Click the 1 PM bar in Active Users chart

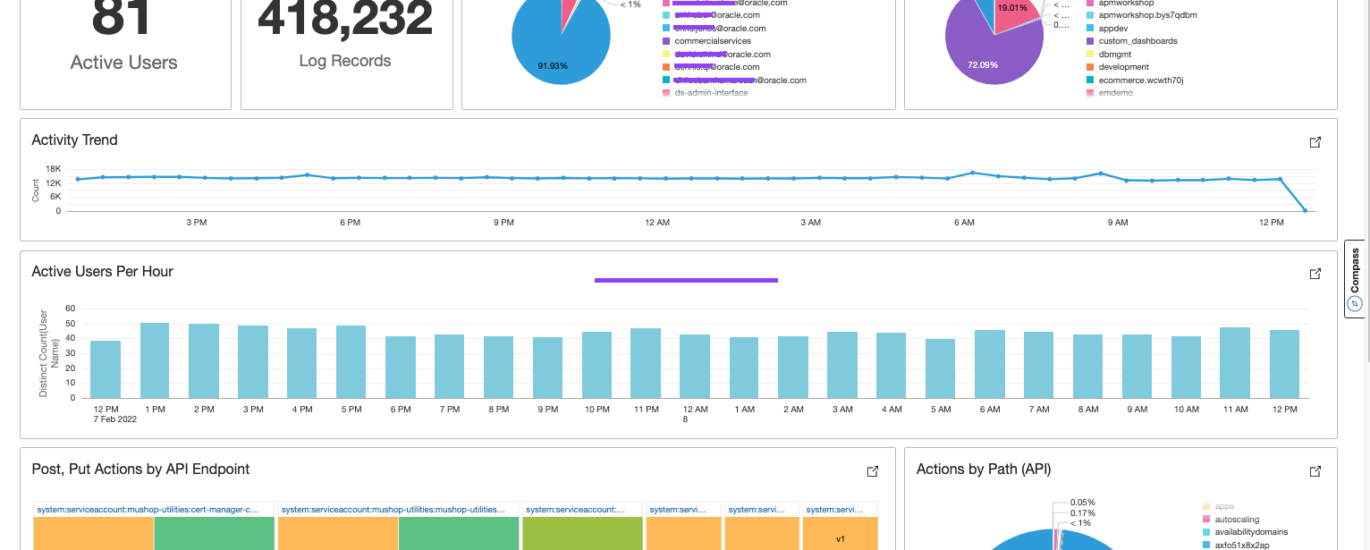[154, 360]
